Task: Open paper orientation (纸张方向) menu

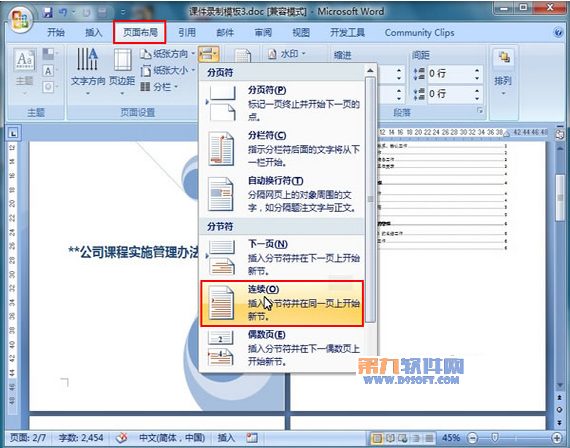Action: tap(168, 54)
